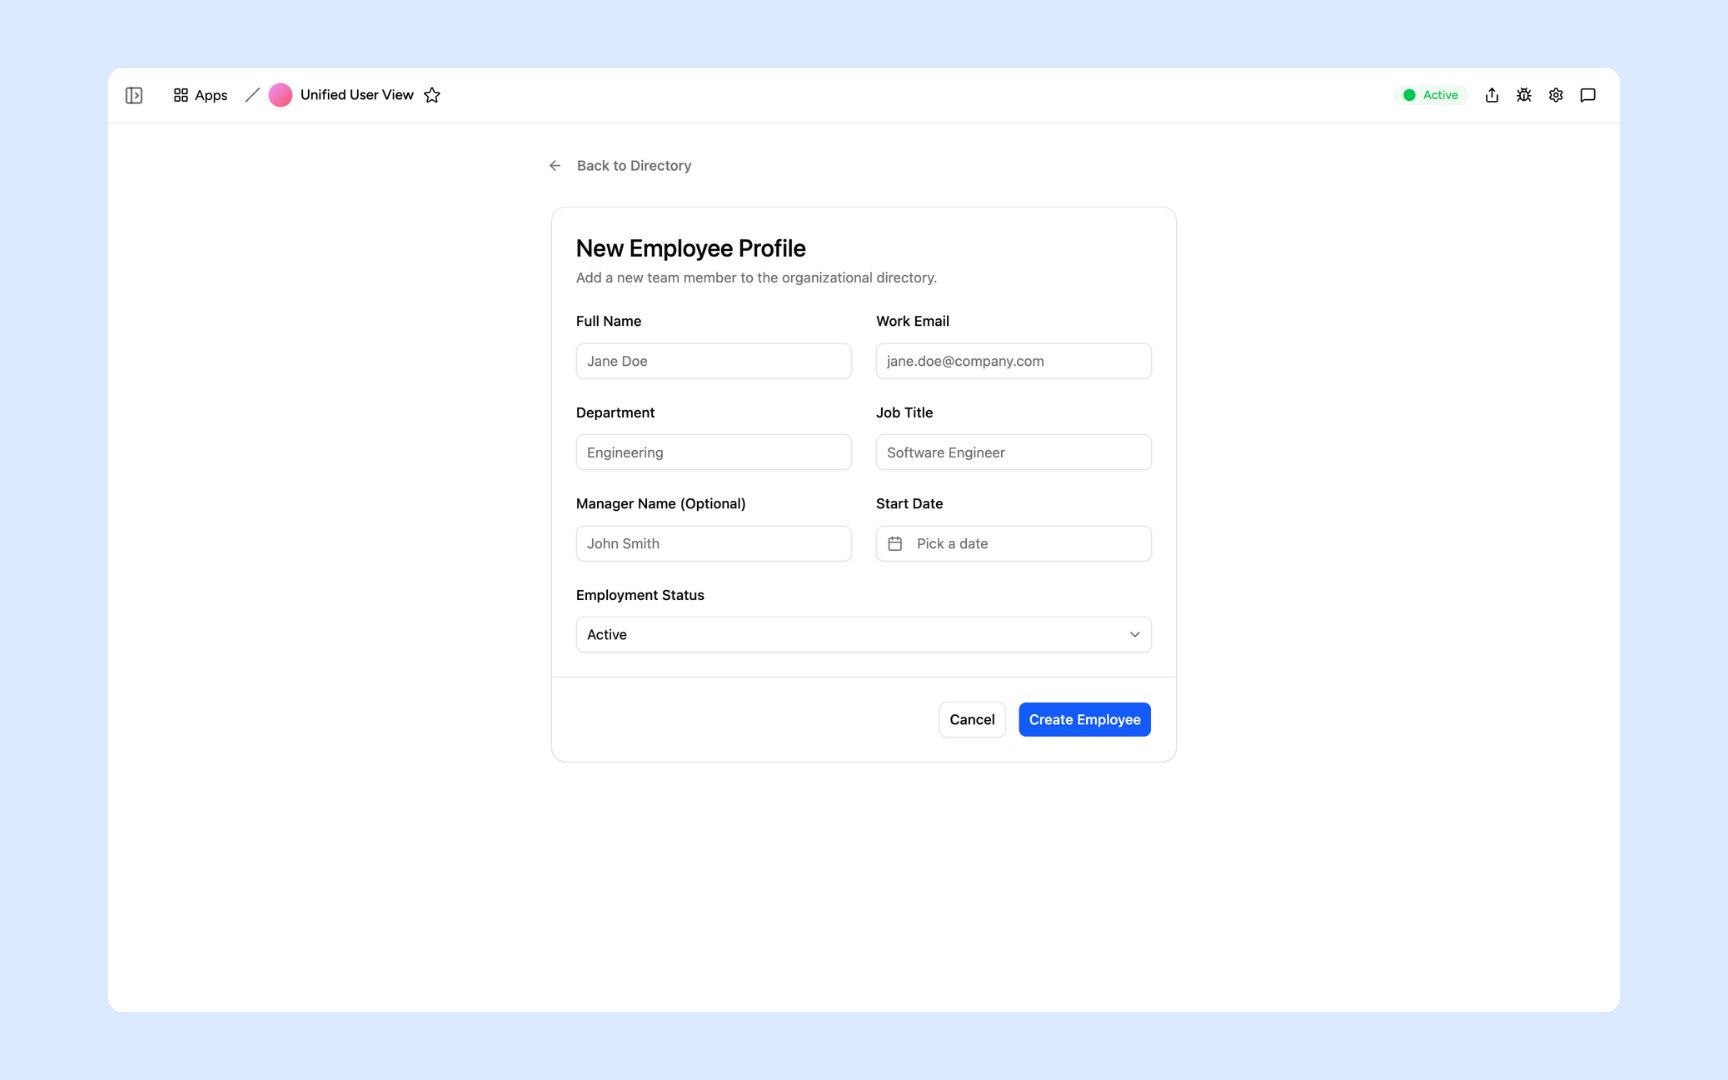
Task: Focus the Work Email input field
Action: point(1014,361)
